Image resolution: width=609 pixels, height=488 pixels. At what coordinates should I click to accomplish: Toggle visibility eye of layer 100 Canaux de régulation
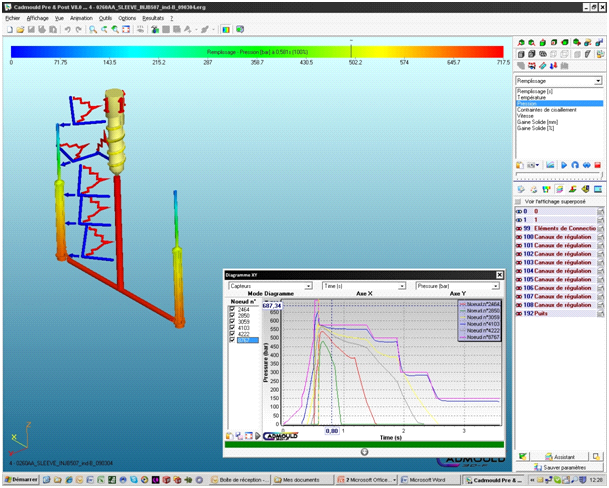point(519,237)
